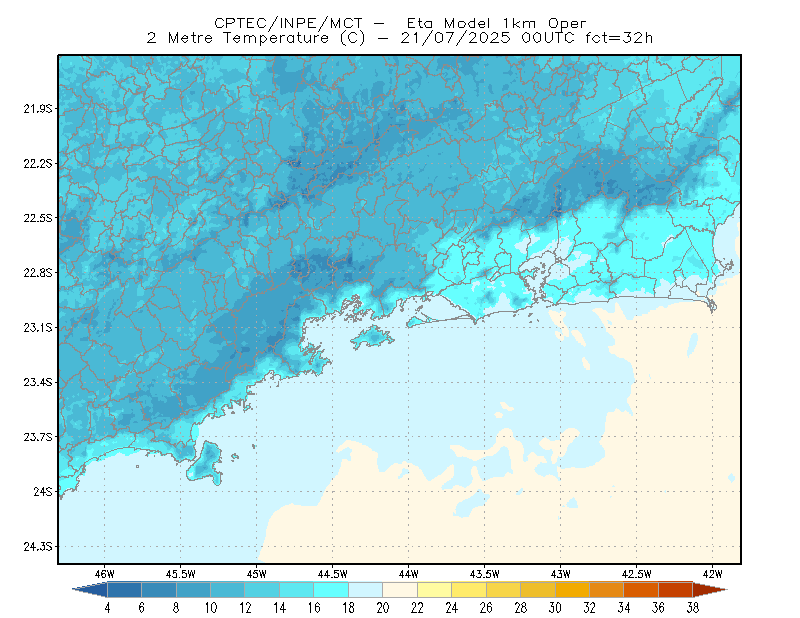Click the '8' colorbar value label
The width and height of the screenshot is (800, 618).
point(176,608)
